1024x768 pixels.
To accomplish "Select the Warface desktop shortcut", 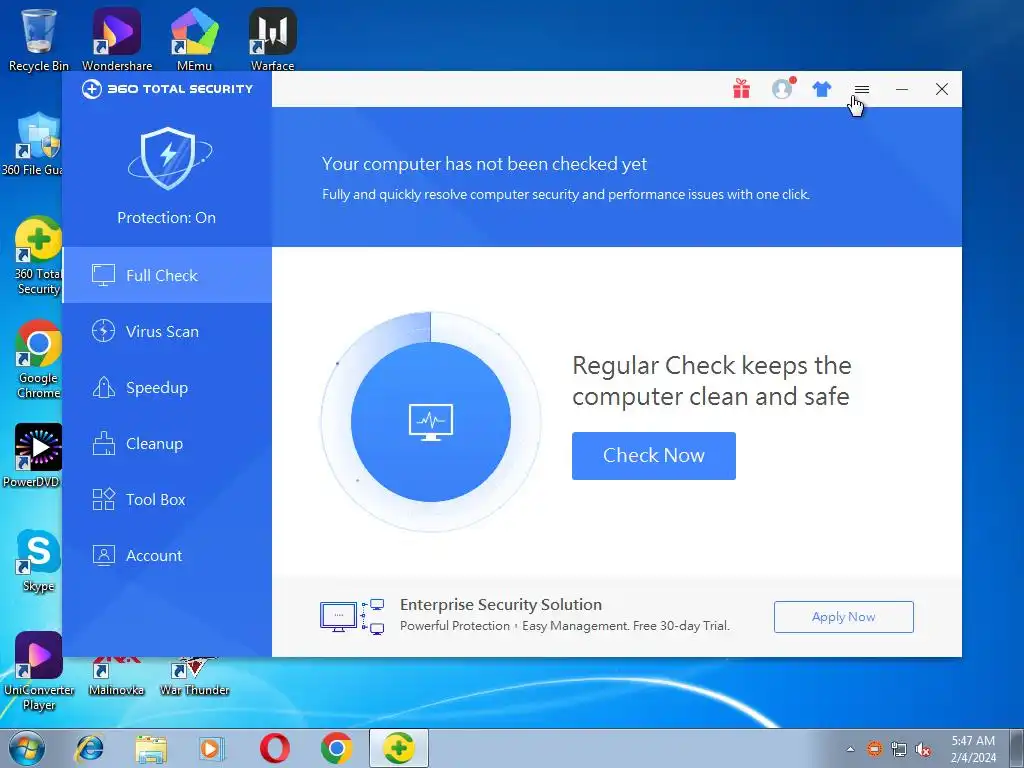I will (272, 40).
